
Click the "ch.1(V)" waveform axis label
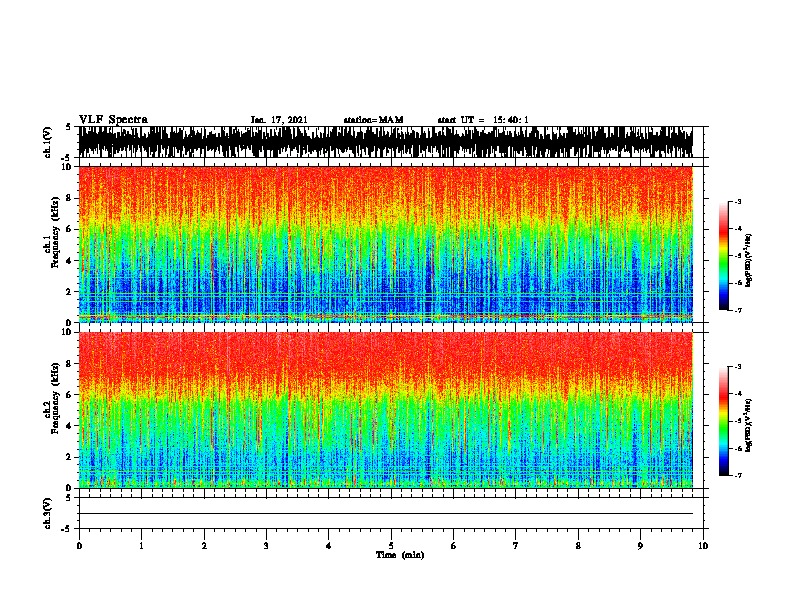[x=48, y=142]
